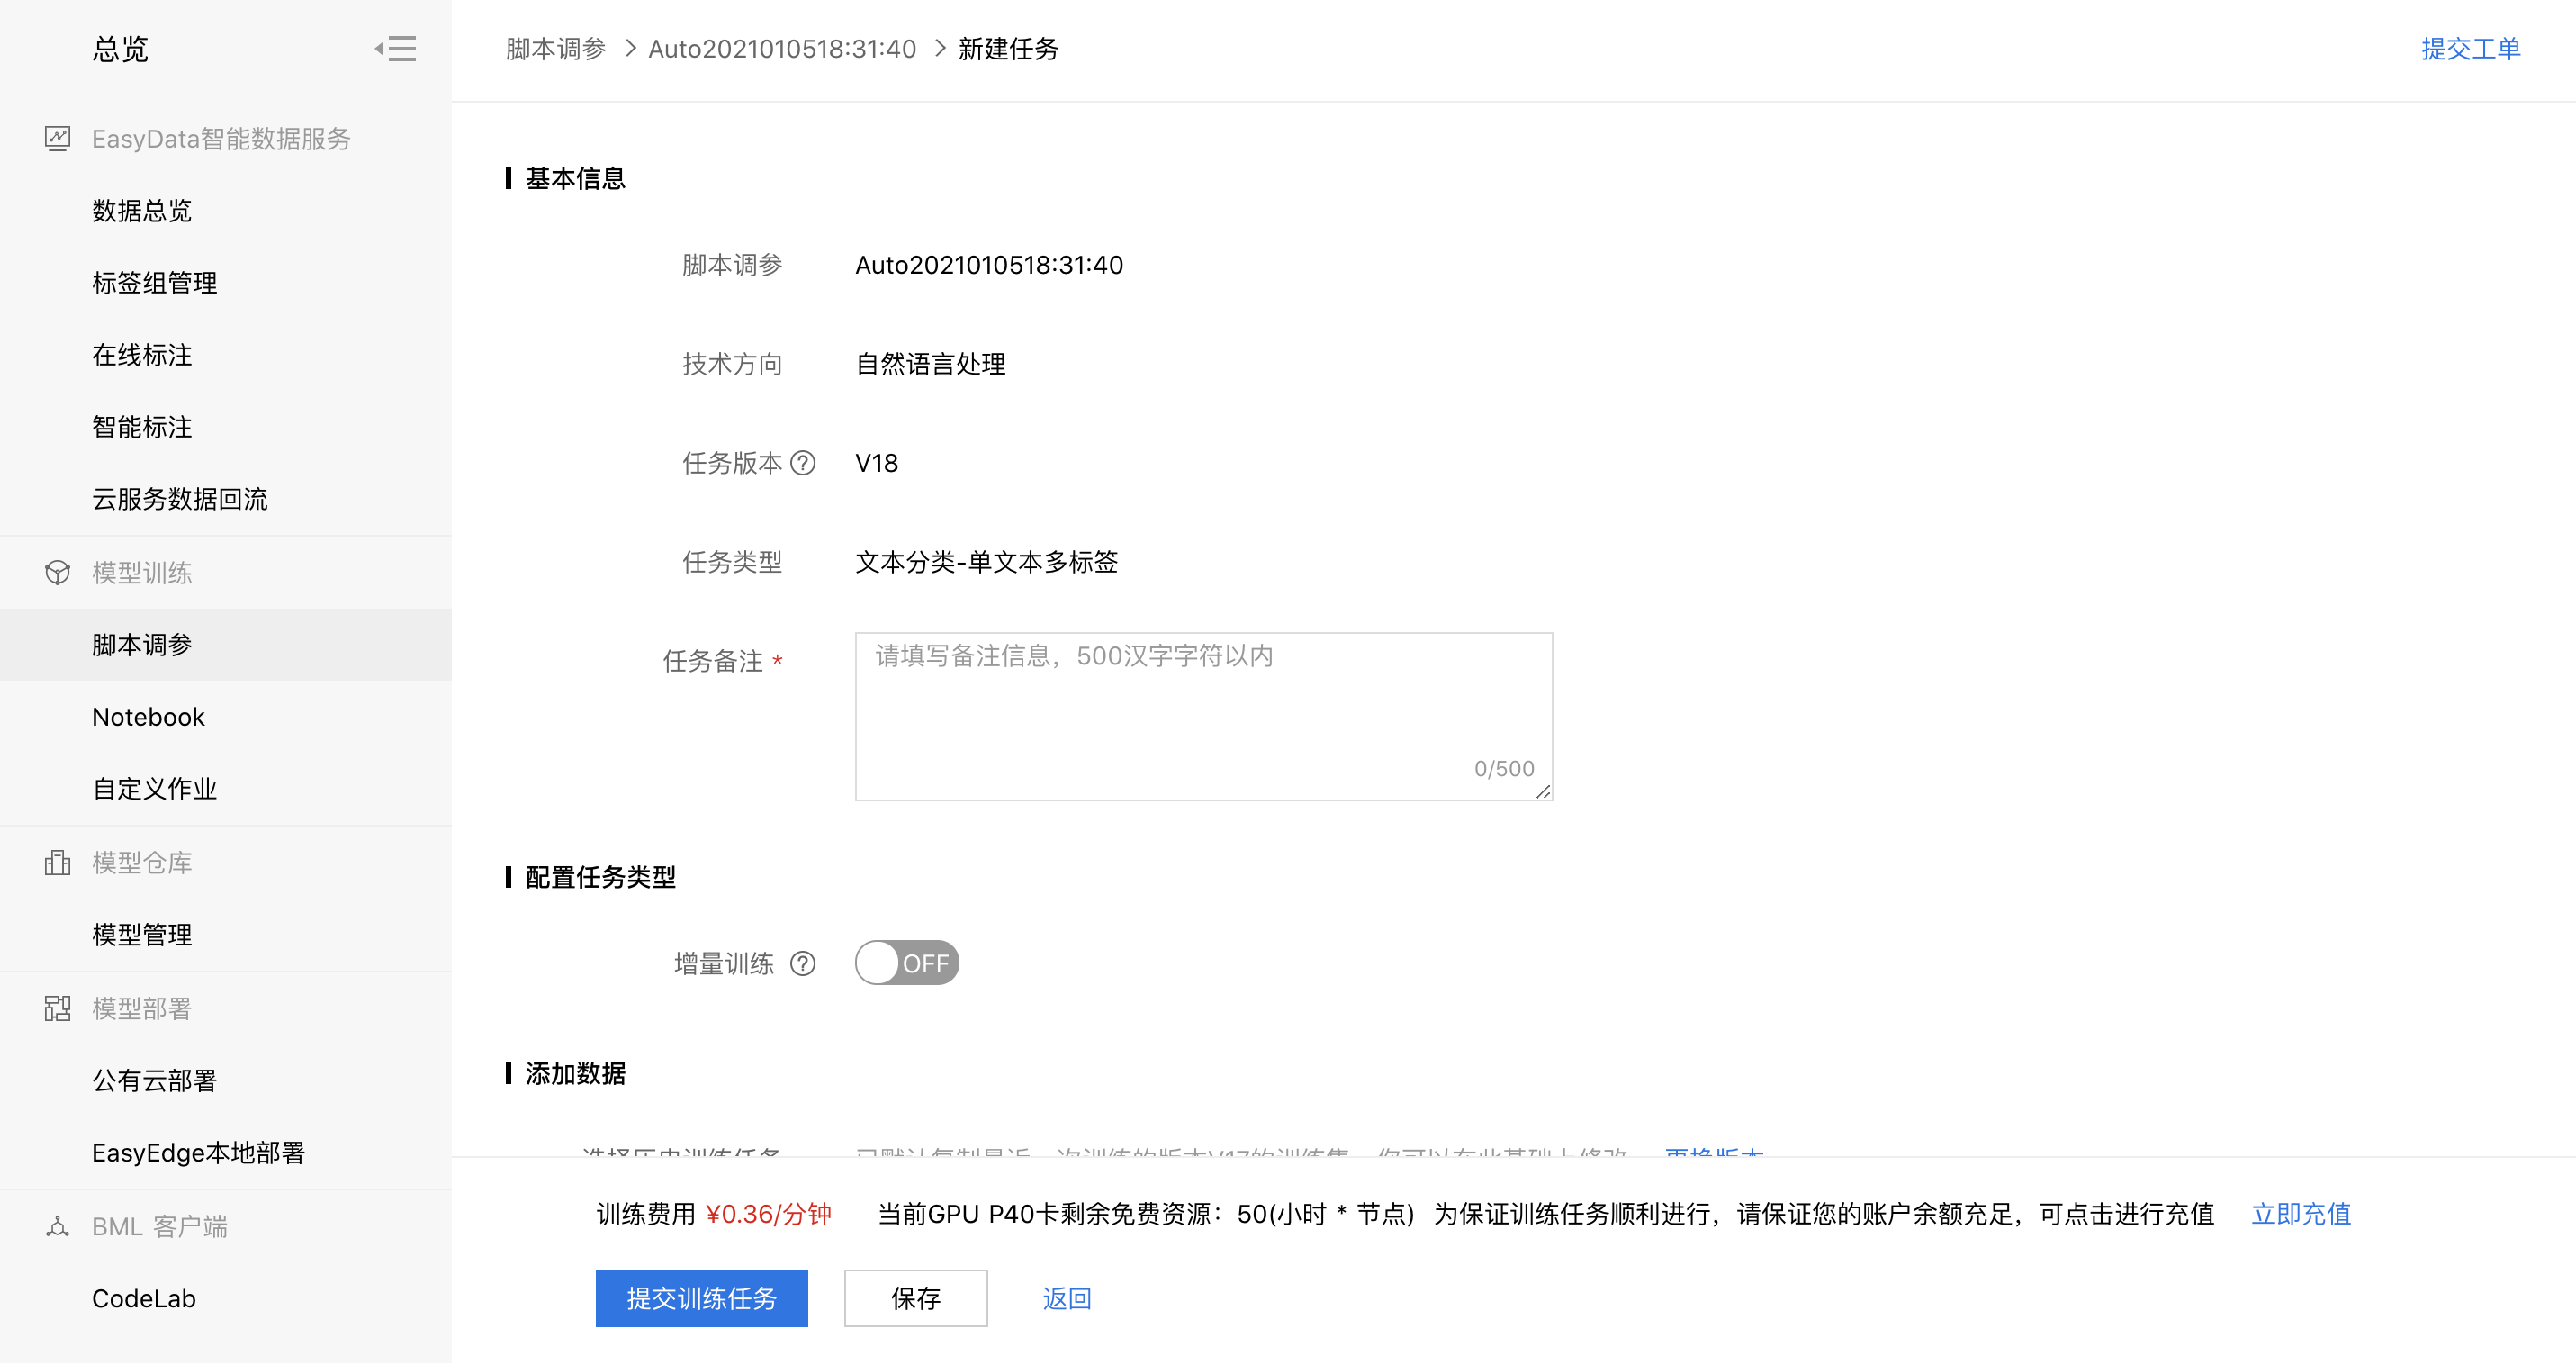Screen dimensions: 2576x1365
Task: Grab the textarea resize handle corner
Action: [1543, 792]
